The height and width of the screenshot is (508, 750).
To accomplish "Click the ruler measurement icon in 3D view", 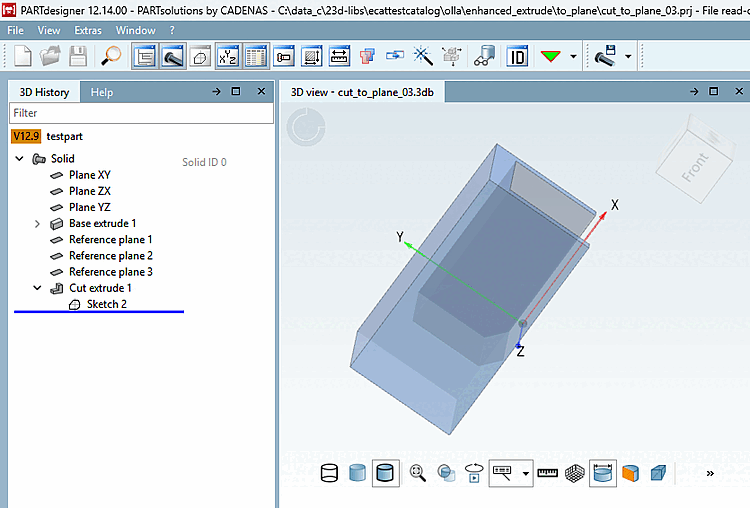I will click(x=548, y=473).
